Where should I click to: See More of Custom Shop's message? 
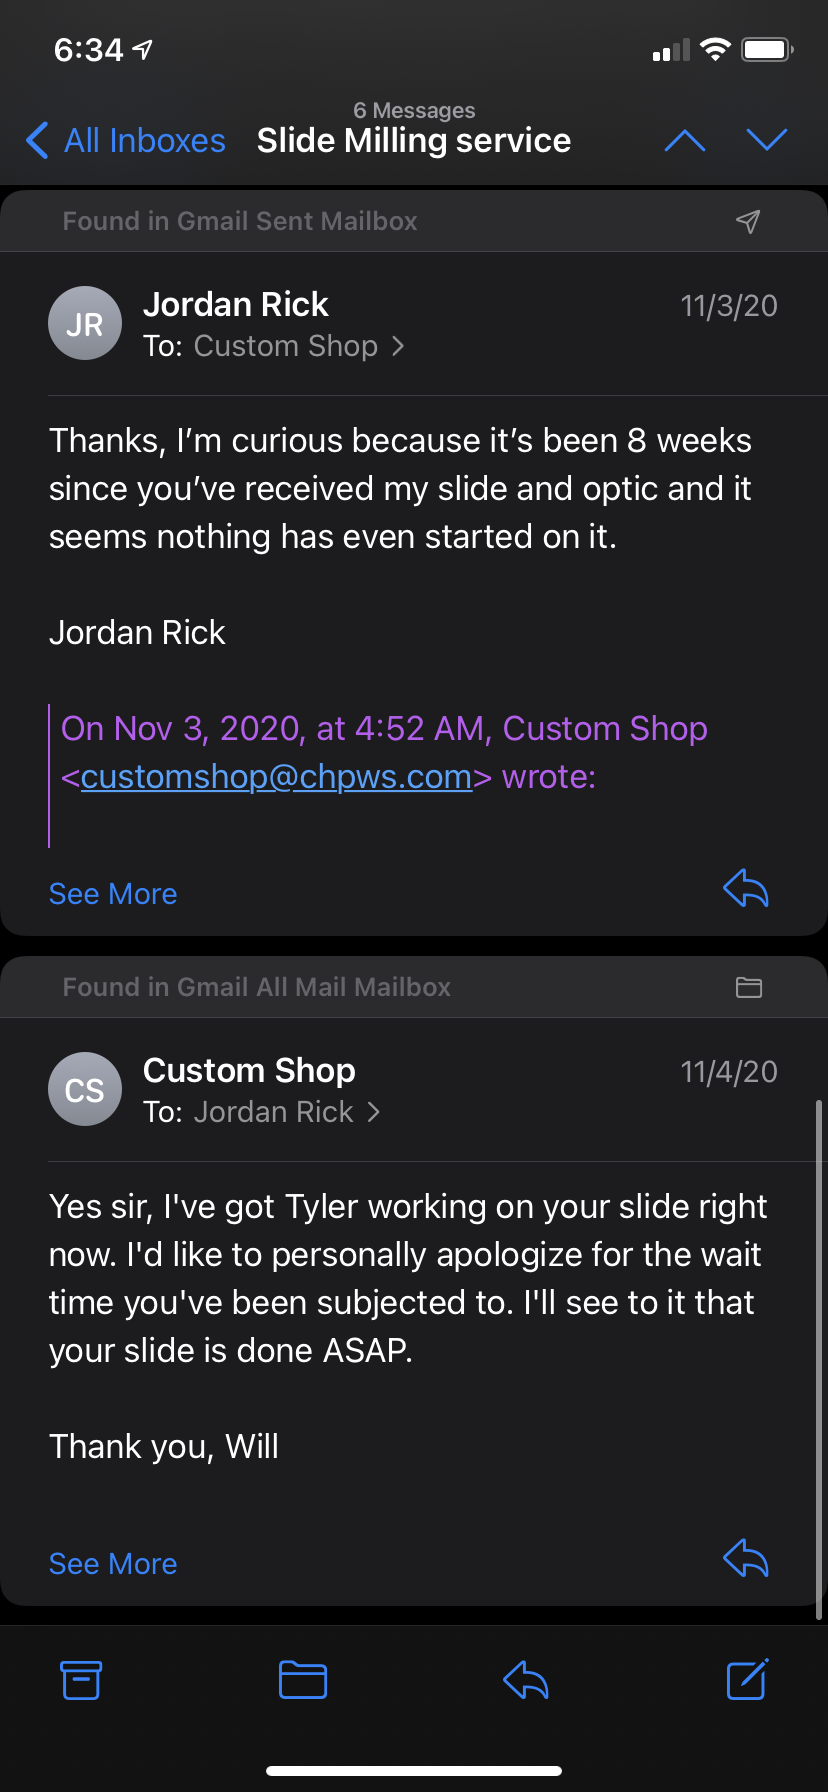(x=113, y=1564)
